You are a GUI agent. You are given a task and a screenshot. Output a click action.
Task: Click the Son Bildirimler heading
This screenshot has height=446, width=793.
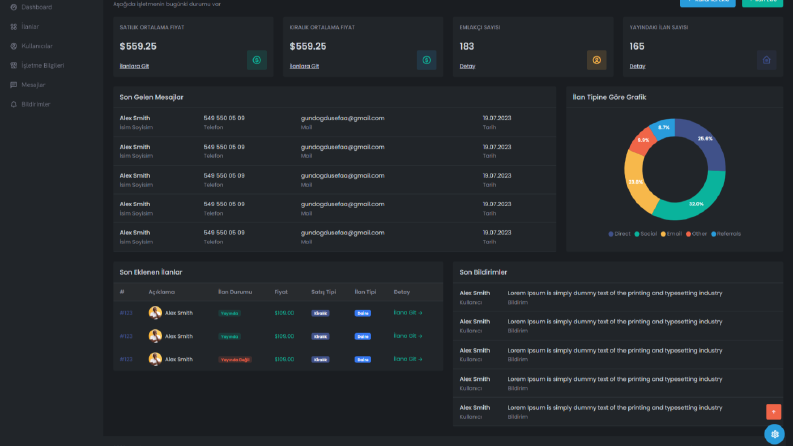(x=483, y=272)
